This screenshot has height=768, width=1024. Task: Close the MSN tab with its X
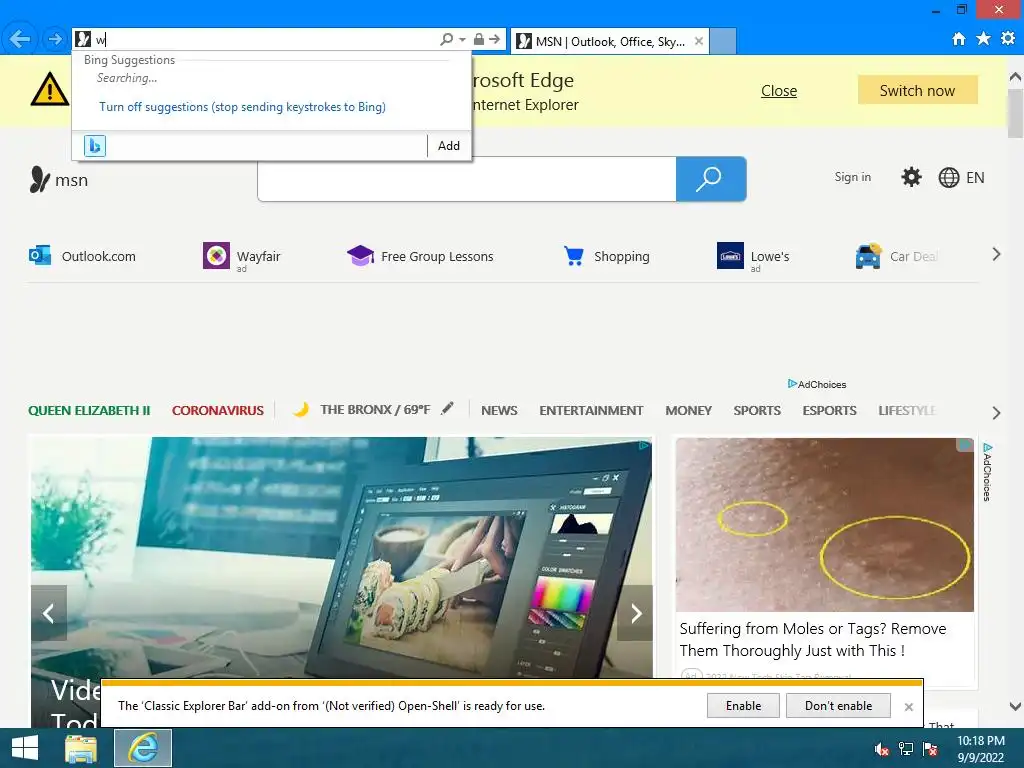tap(699, 41)
